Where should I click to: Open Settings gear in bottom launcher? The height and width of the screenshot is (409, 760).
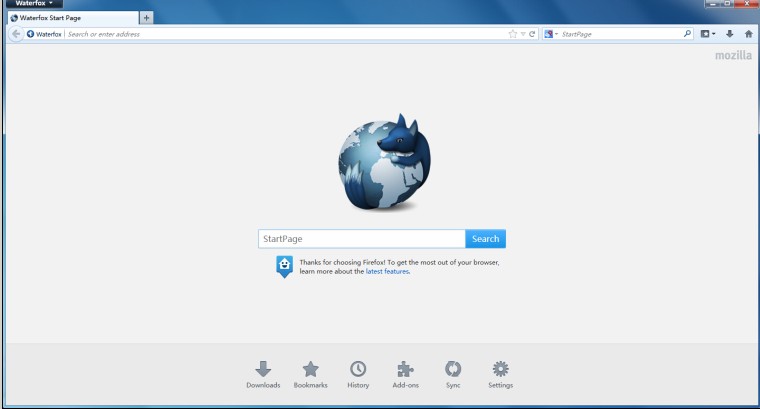pos(501,375)
